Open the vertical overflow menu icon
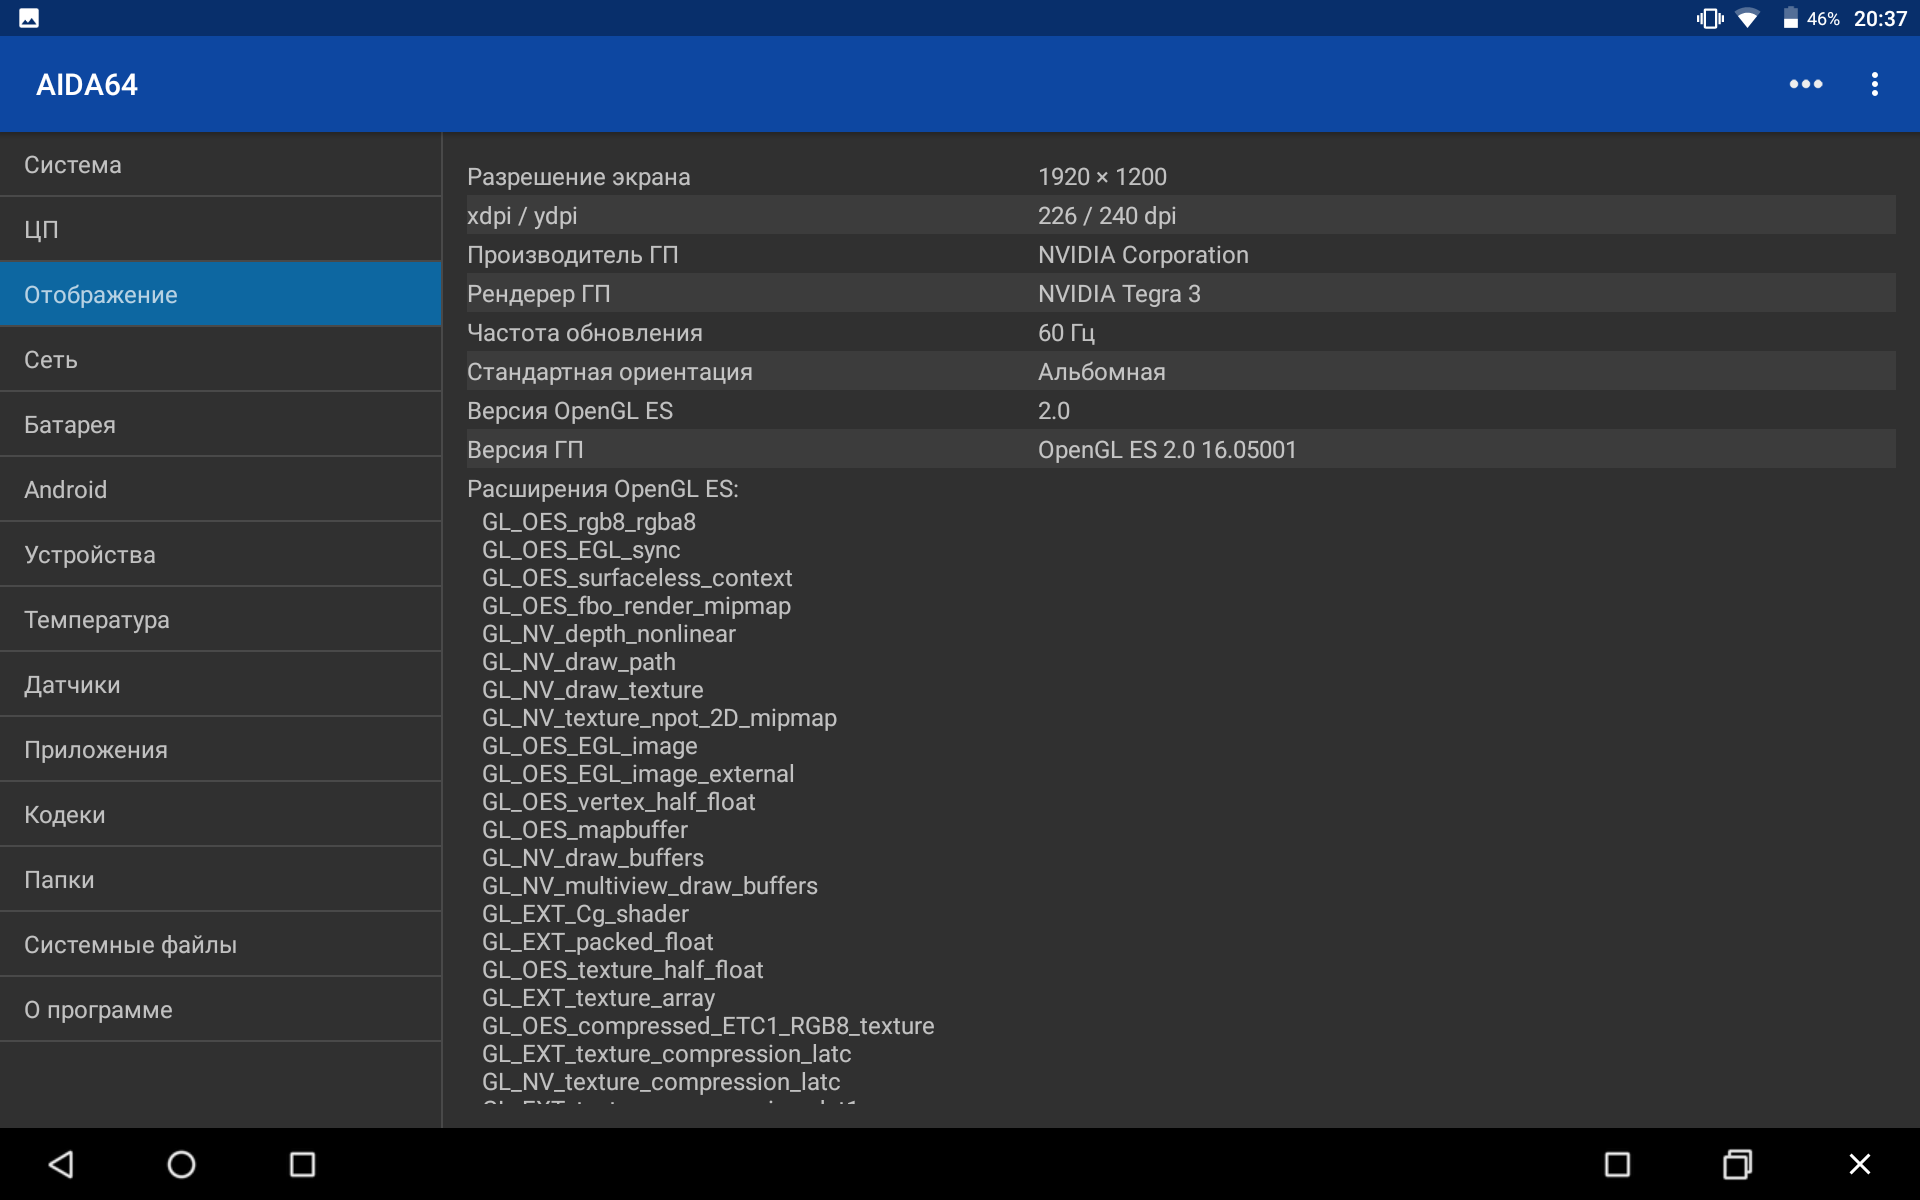1920x1200 pixels. (1874, 84)
